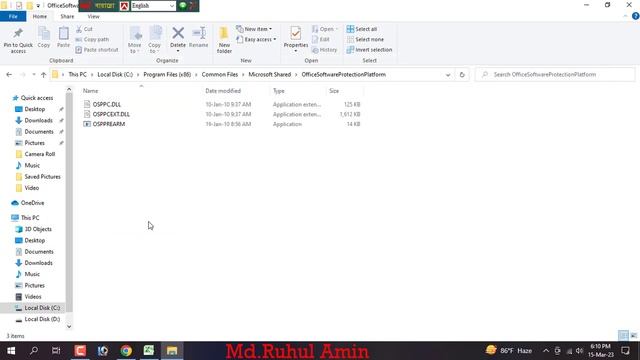
Task: Open the Excel taskbar icon
Action: pos(149,351)
